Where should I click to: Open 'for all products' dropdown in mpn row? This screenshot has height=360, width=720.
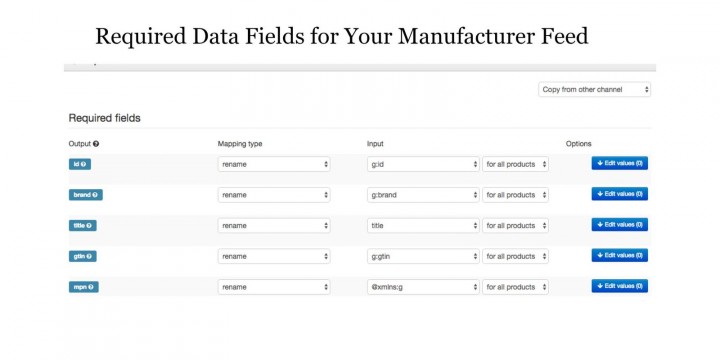(x=515, y=287)
